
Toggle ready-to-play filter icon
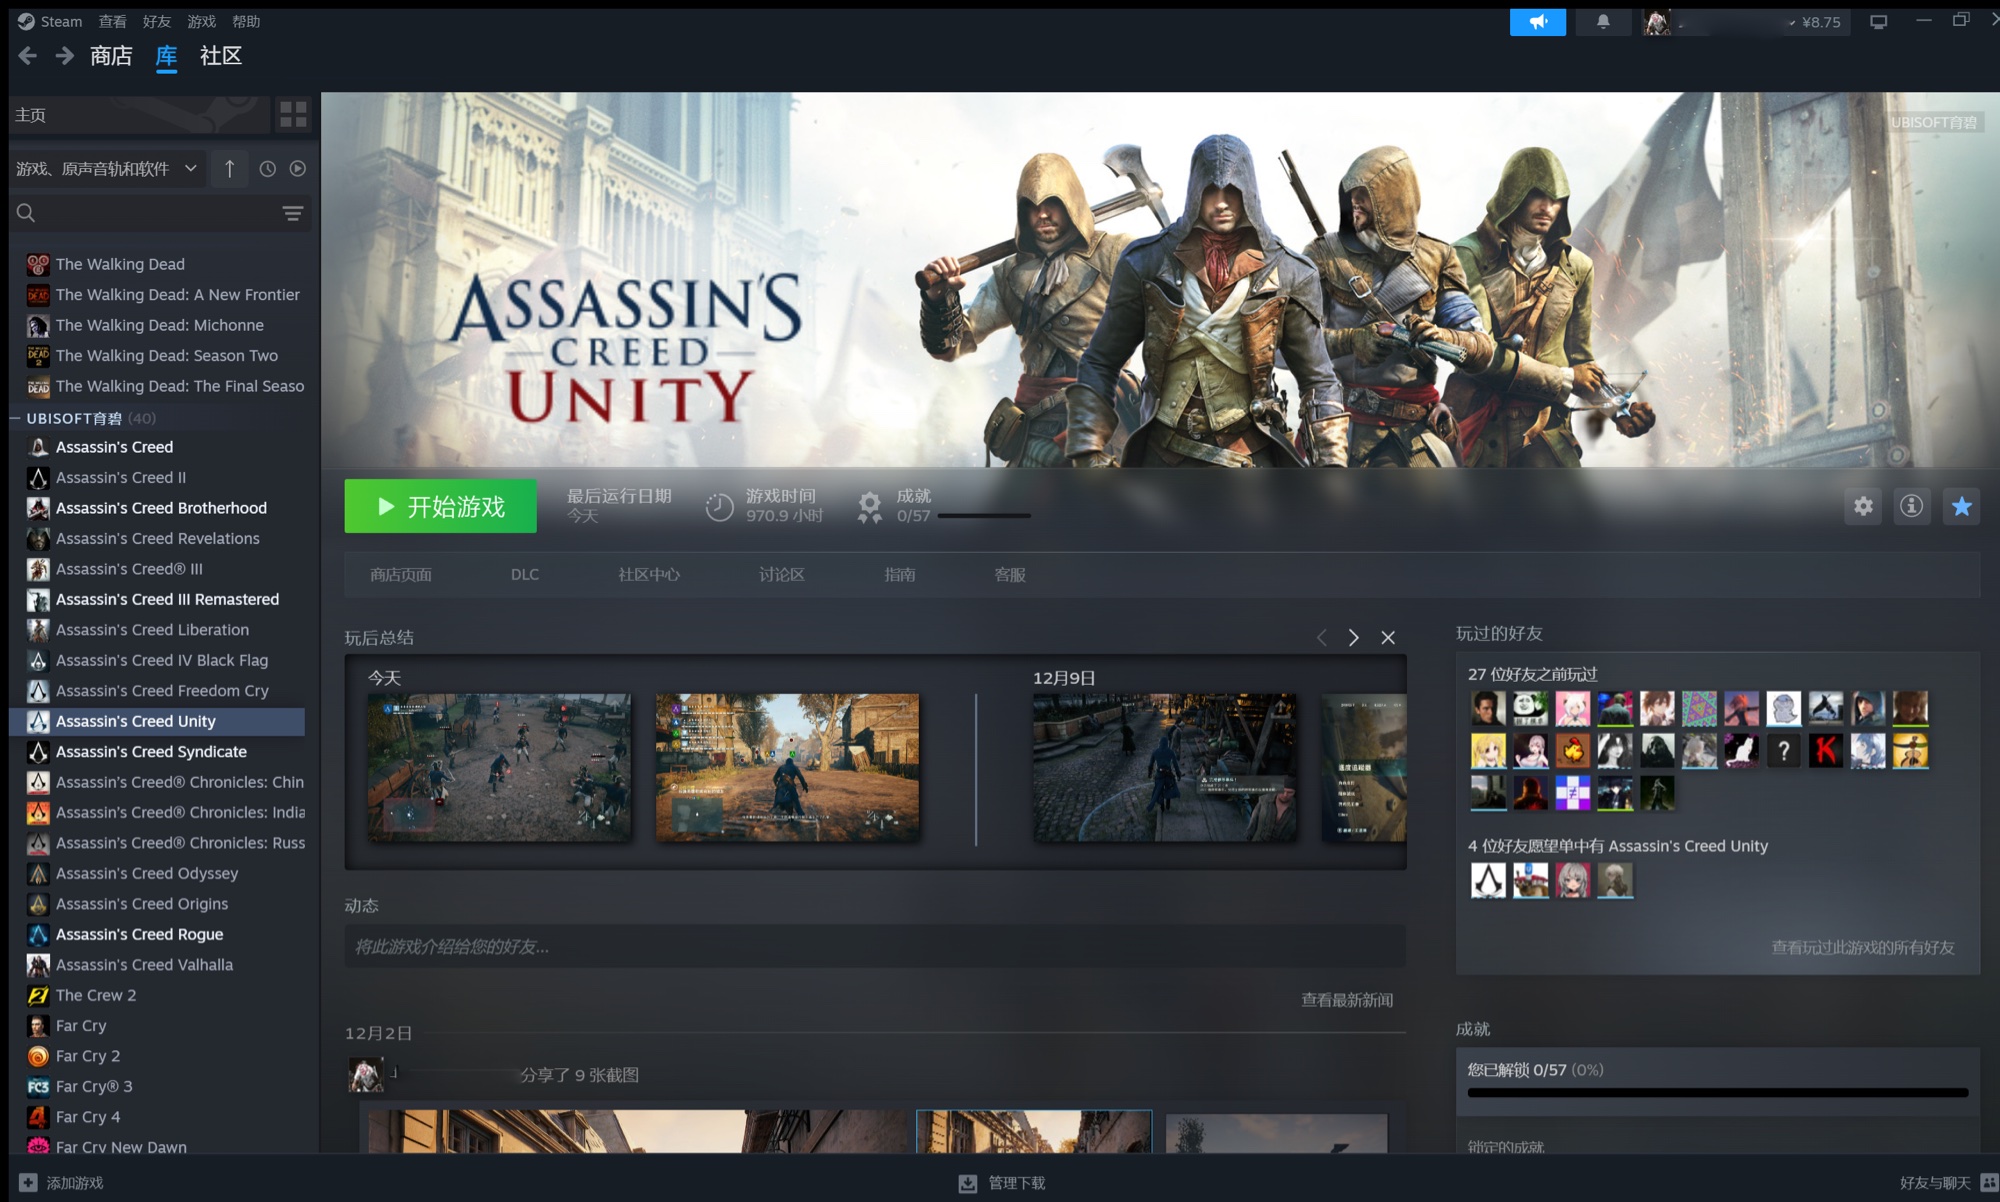point(298,169)
